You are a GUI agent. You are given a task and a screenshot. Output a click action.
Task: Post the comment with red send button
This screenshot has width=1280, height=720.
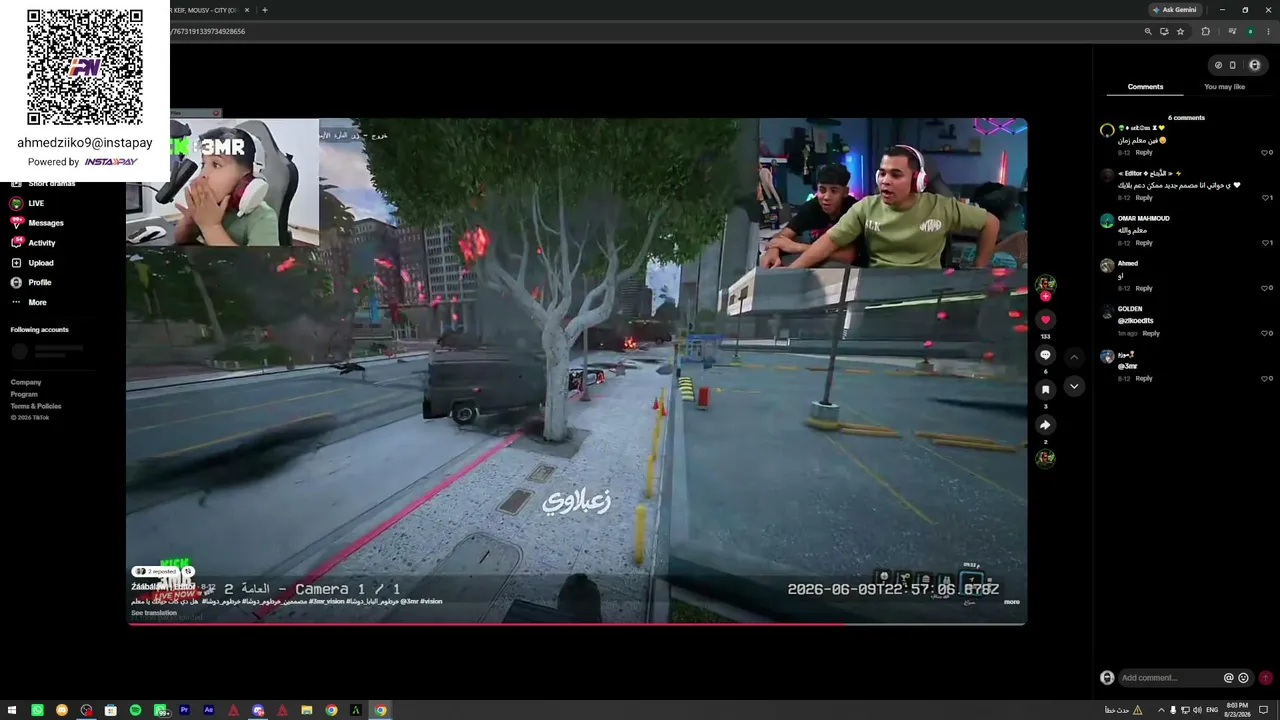pos(1265,678)
